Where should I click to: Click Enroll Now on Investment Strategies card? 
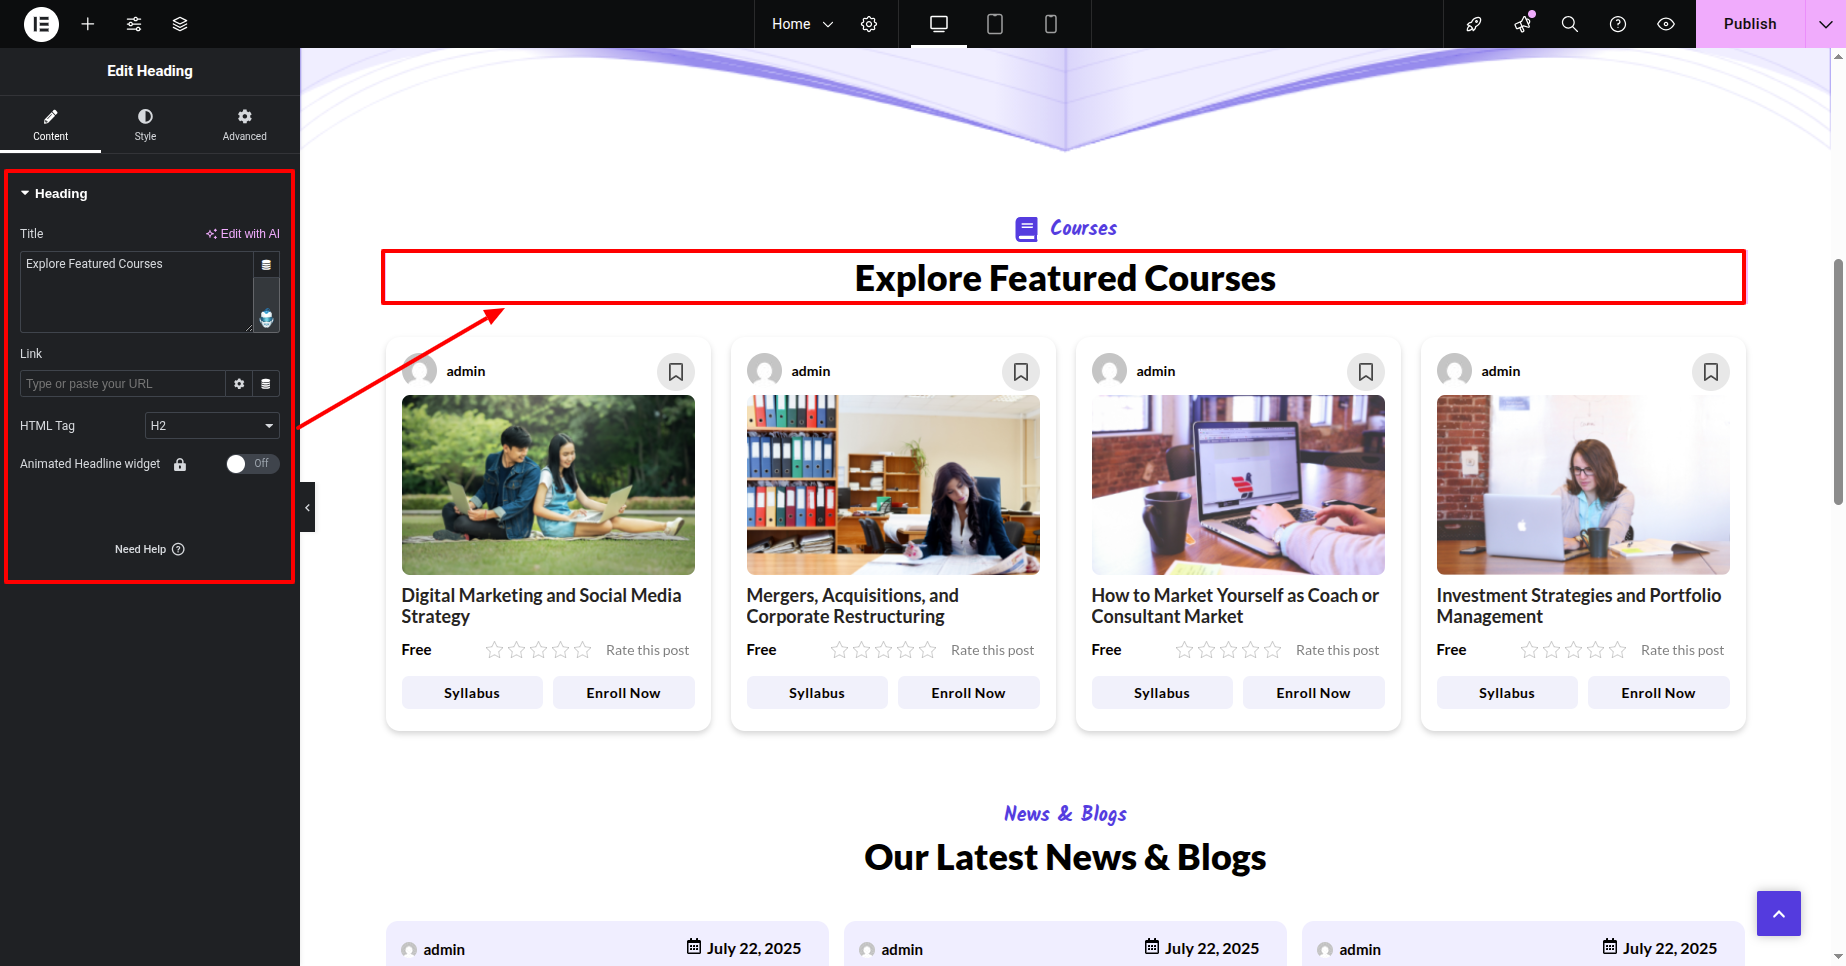click(x=1658, y=693)
